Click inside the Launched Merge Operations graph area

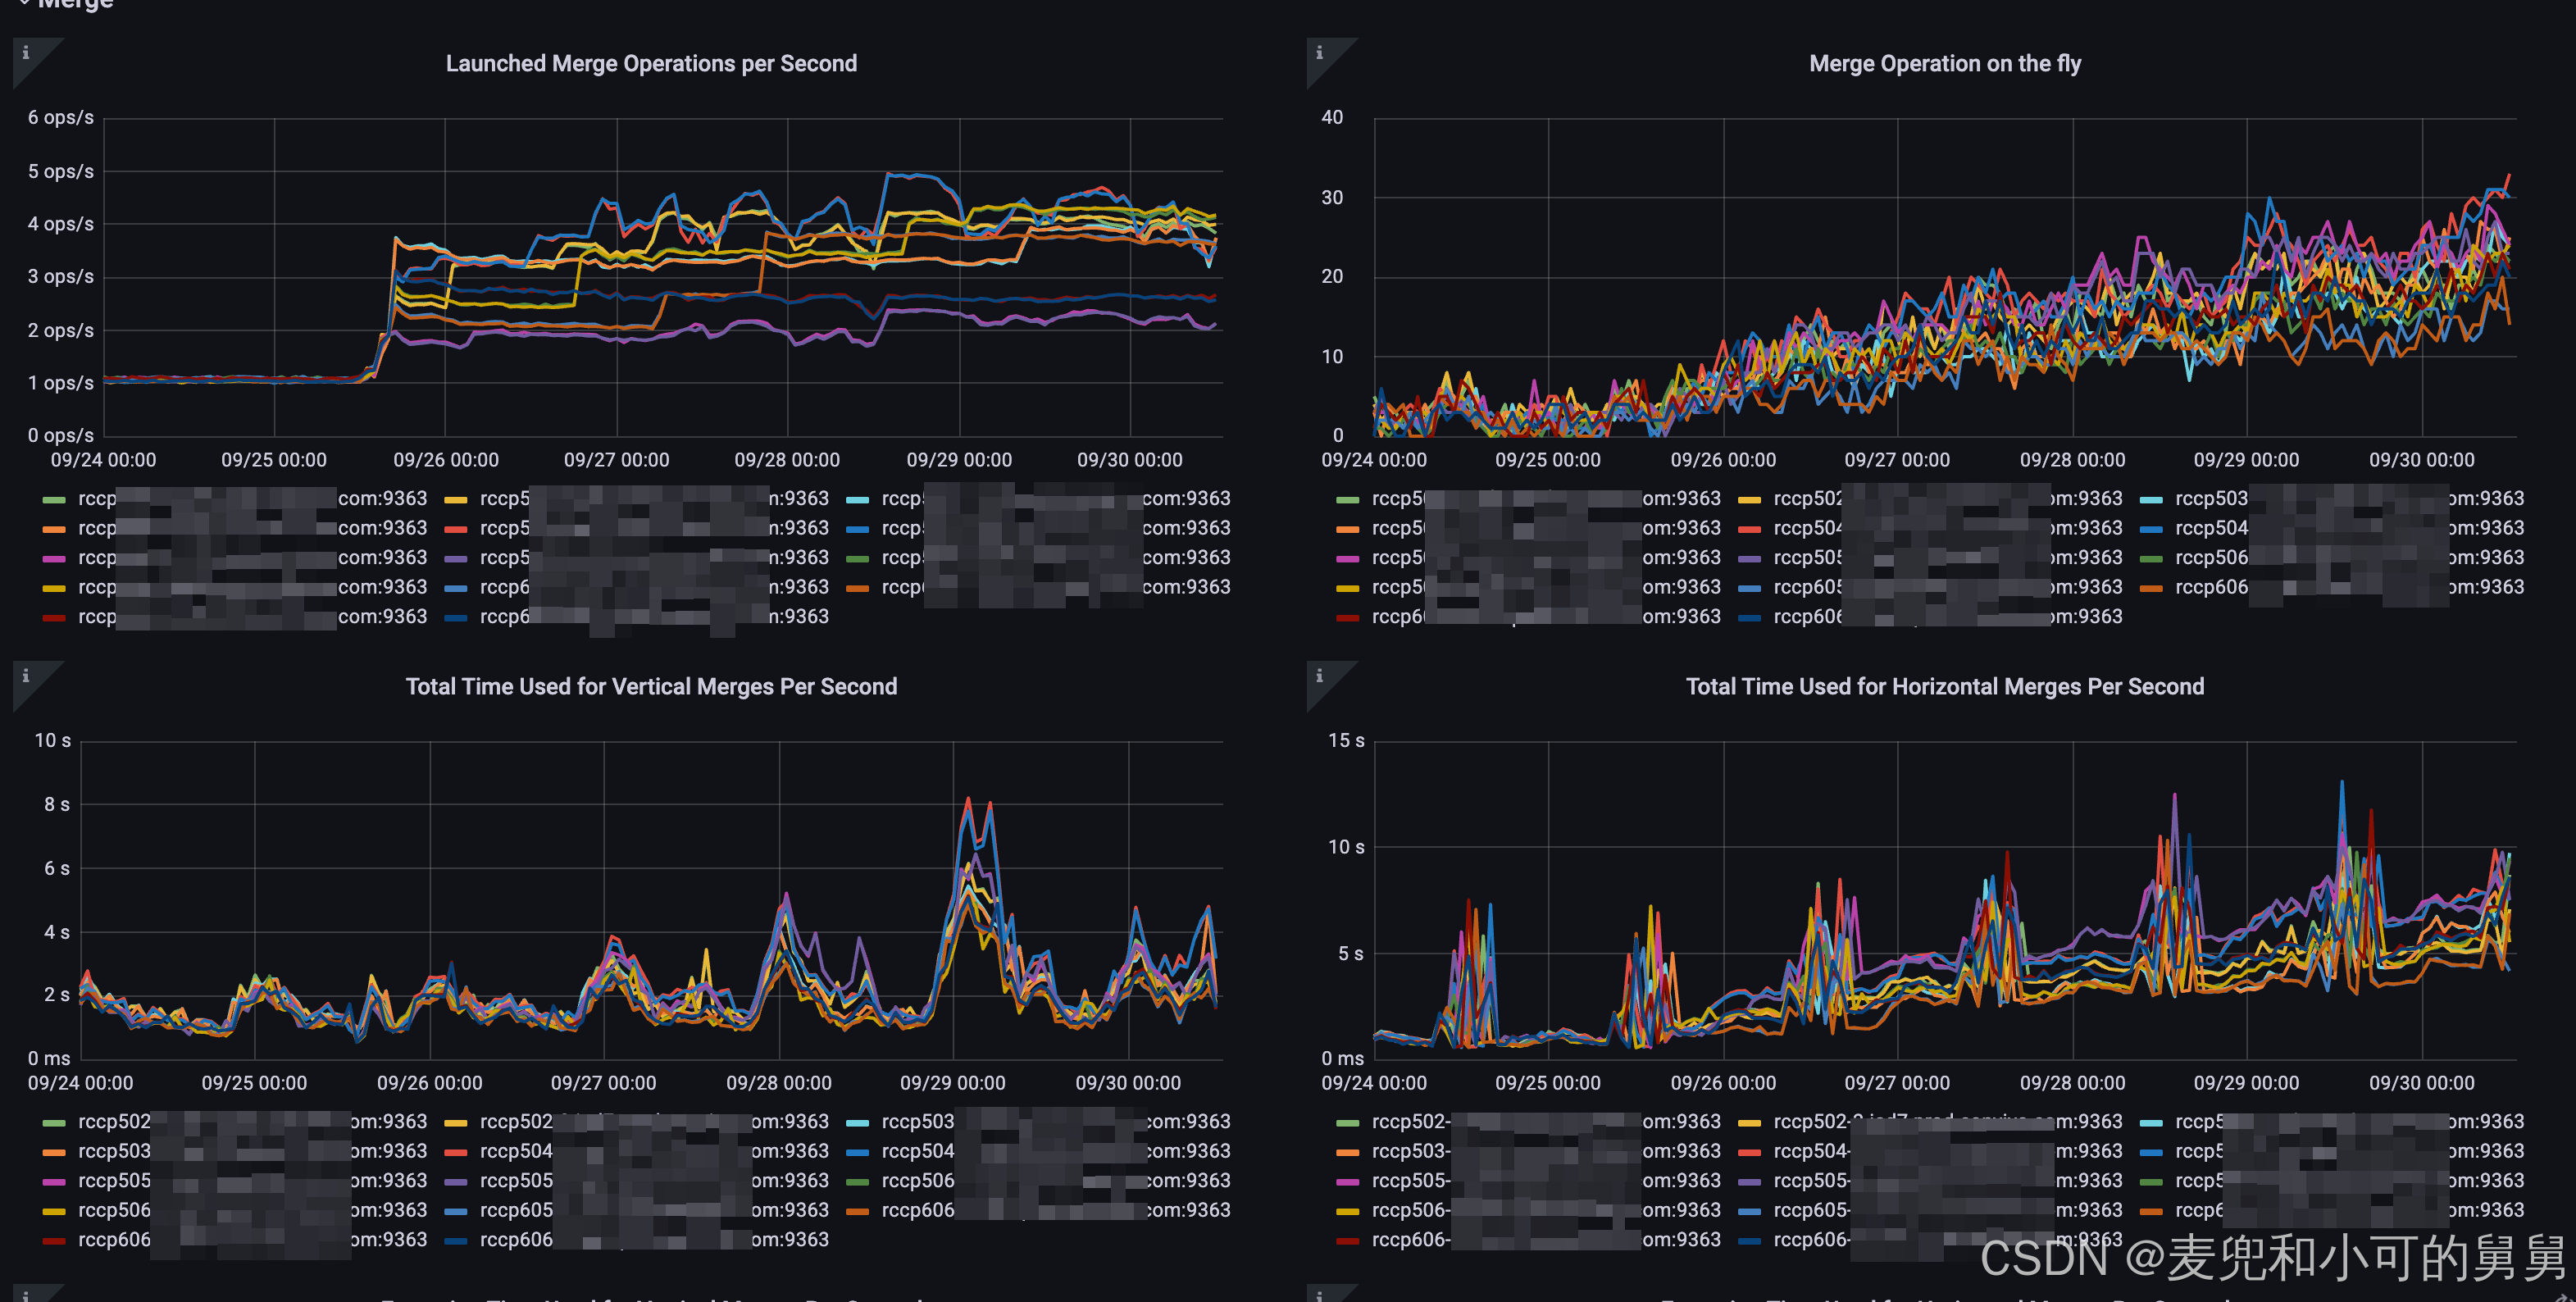660,280
